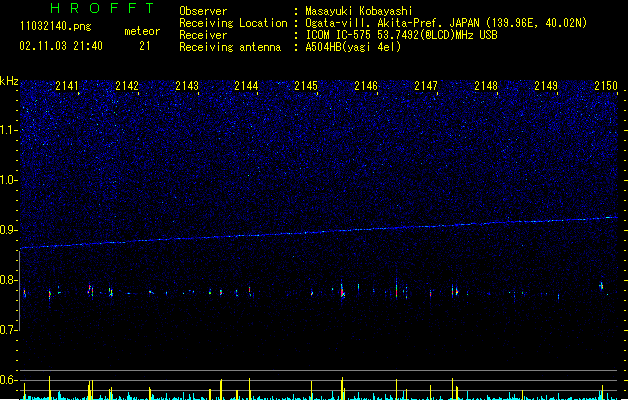
Task: Click the Receiver field label
Action: coord(203,35)
